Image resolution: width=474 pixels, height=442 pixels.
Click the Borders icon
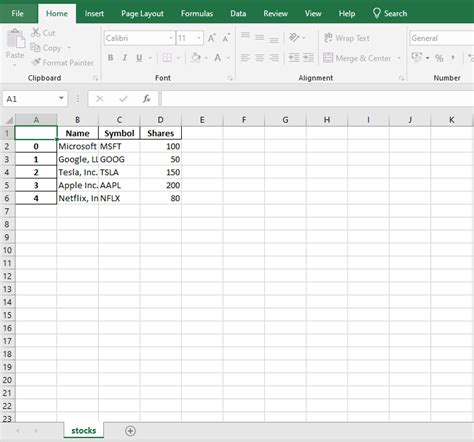167,58
